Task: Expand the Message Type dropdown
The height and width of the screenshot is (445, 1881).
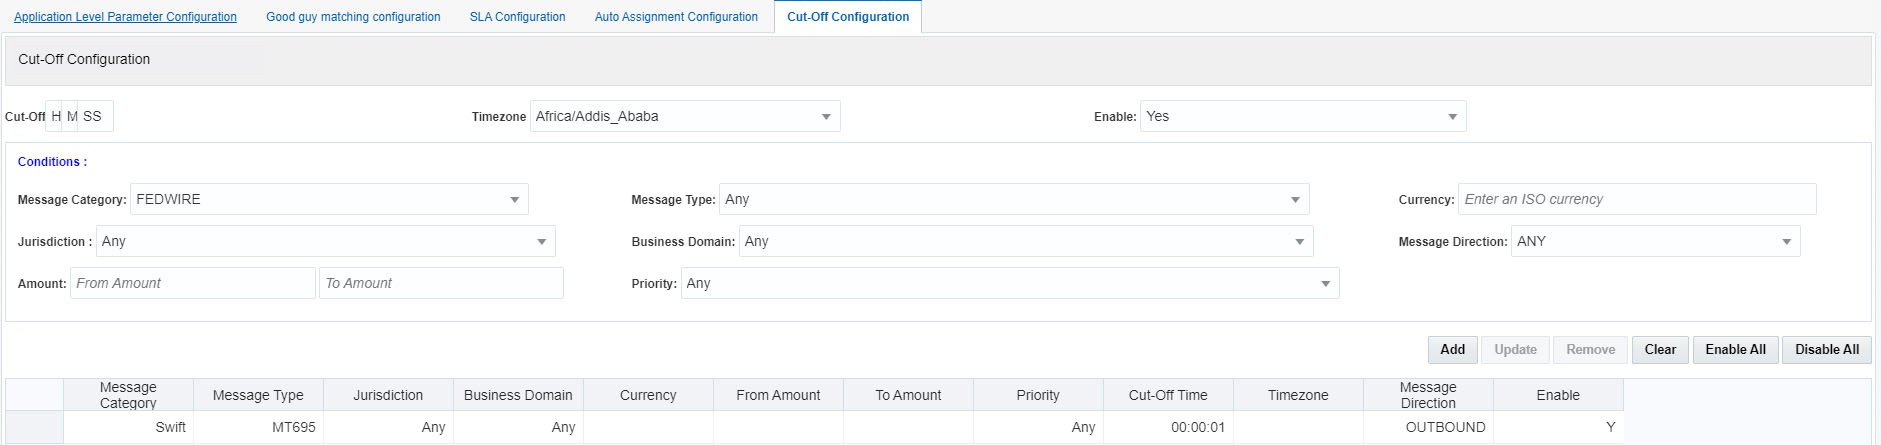Action: (1014, 199)
